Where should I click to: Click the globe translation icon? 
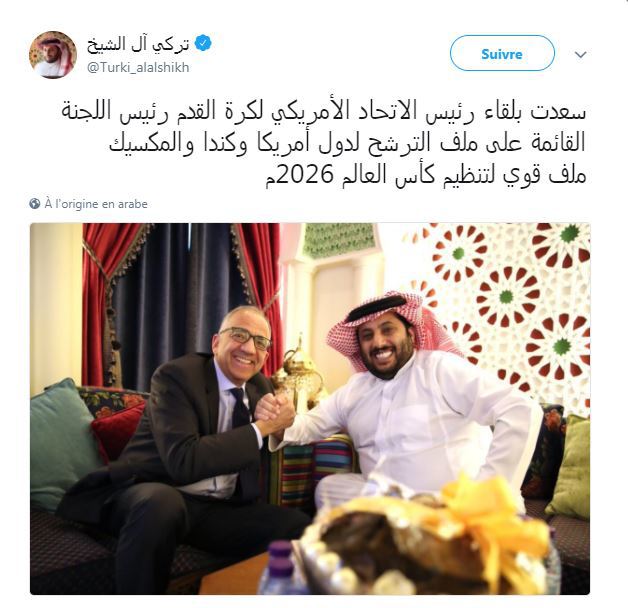coord(34,203)
